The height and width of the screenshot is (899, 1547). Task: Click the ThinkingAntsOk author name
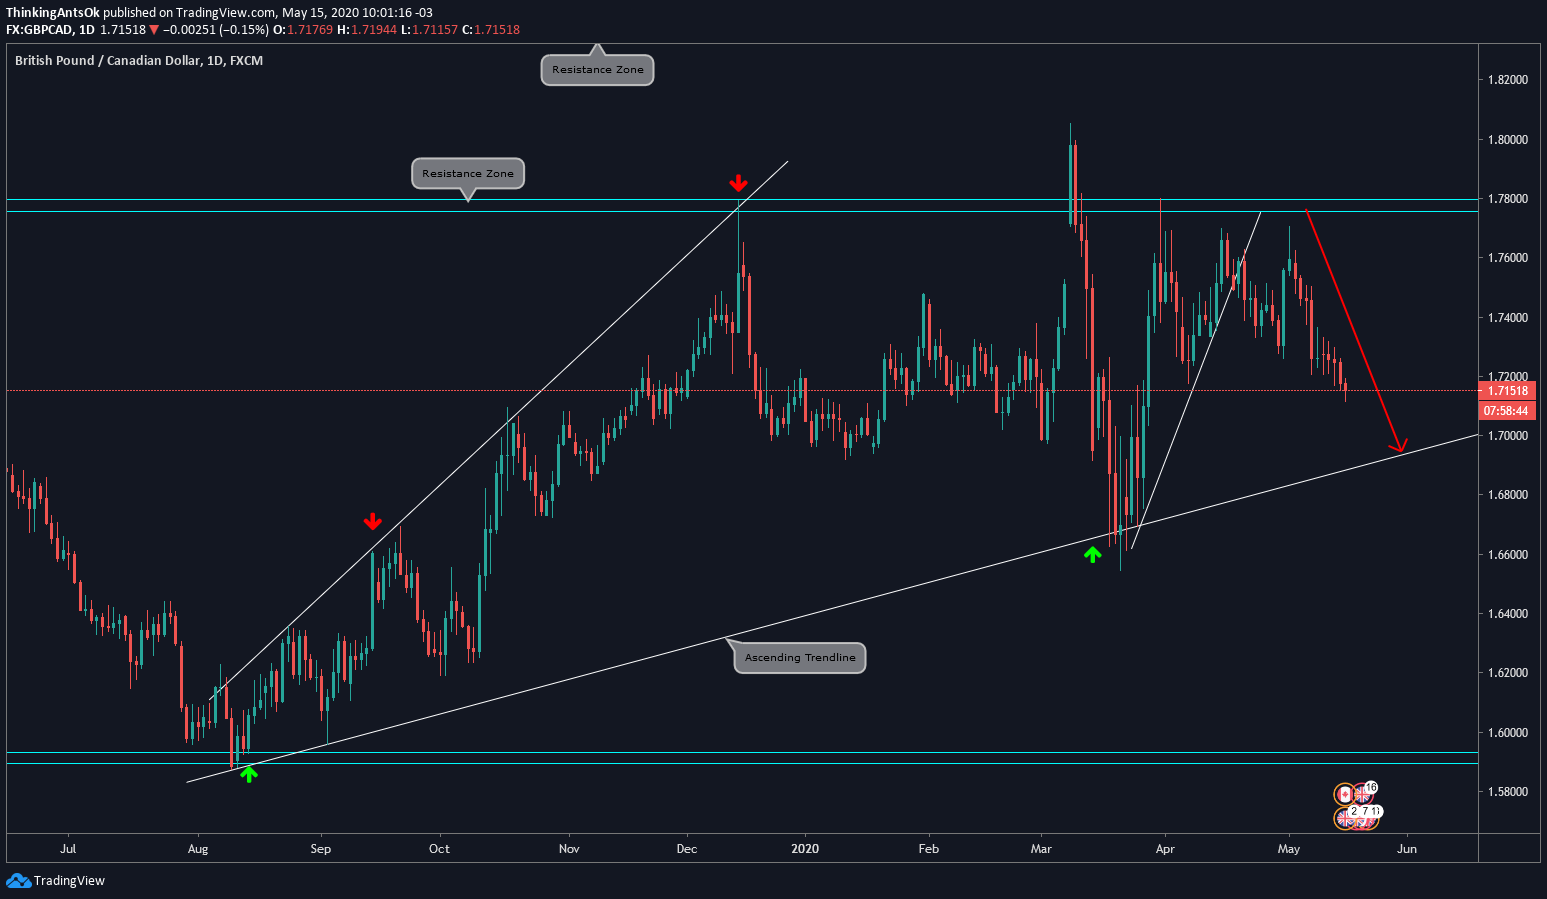(53, 13)
